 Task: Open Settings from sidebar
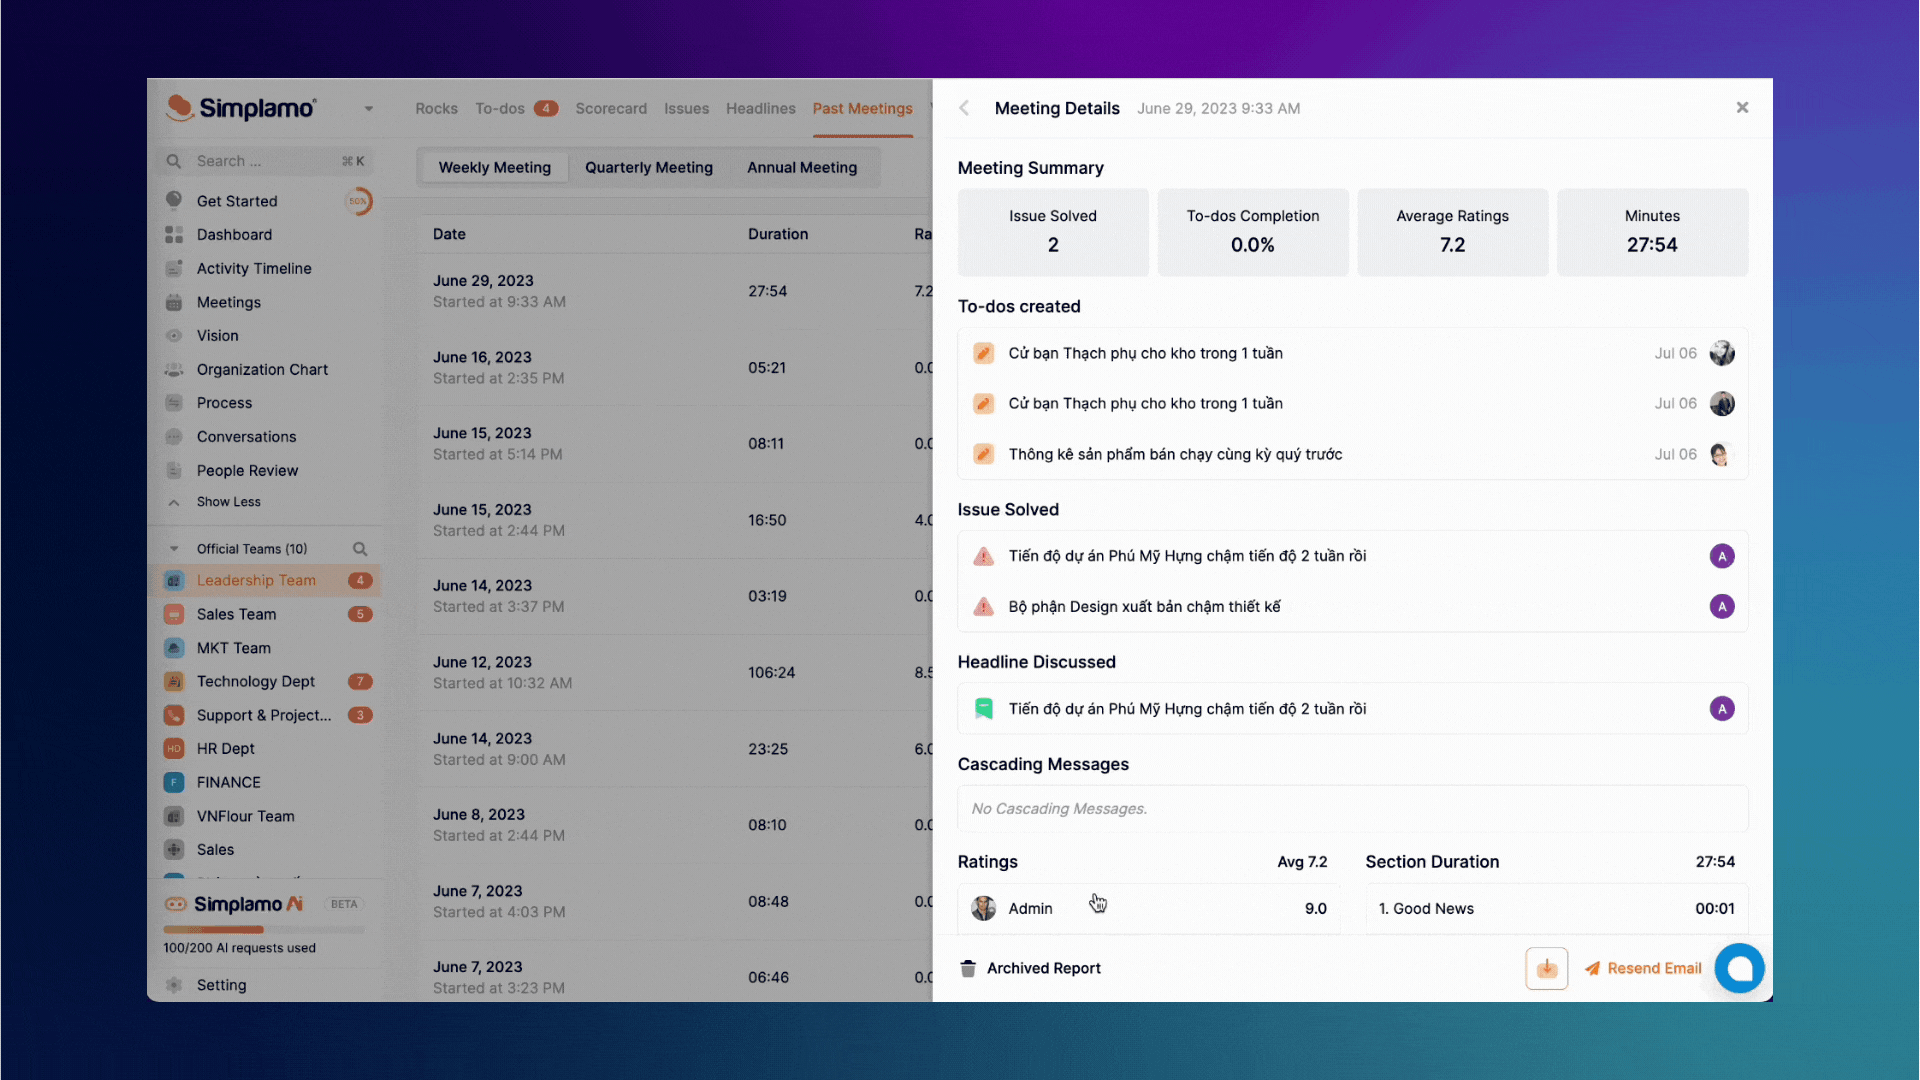tap(220, 984)
